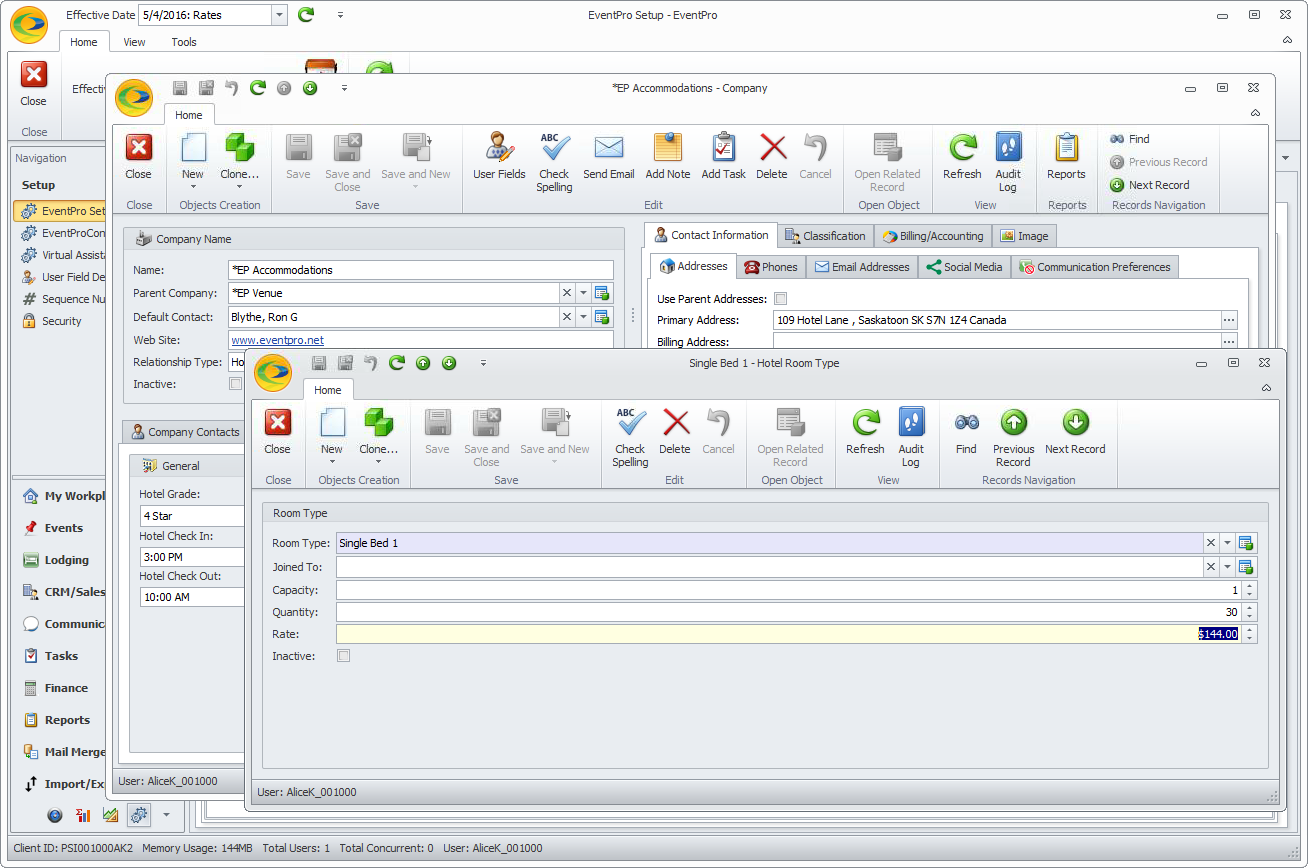This screenshot has width=1308, height=868.
Task: Toggle Inactive checkbox in Hotel Room Type
Action: tap(344, 656)
